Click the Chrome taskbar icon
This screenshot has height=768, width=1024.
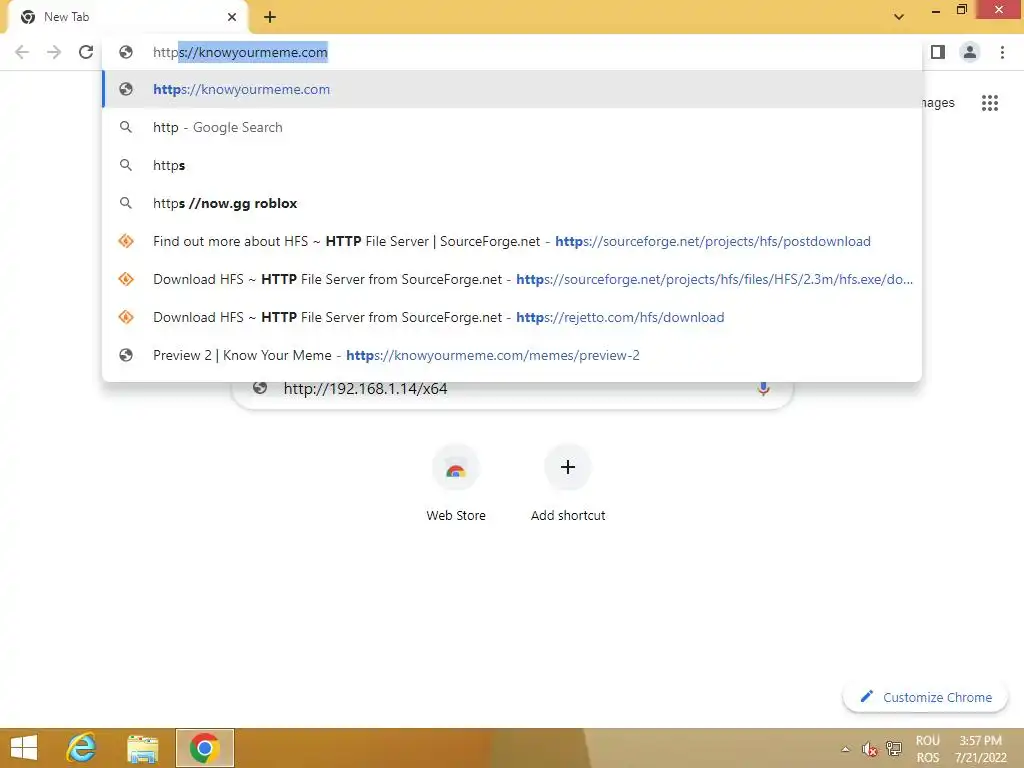pyautogui.click(x=204, y=748)
